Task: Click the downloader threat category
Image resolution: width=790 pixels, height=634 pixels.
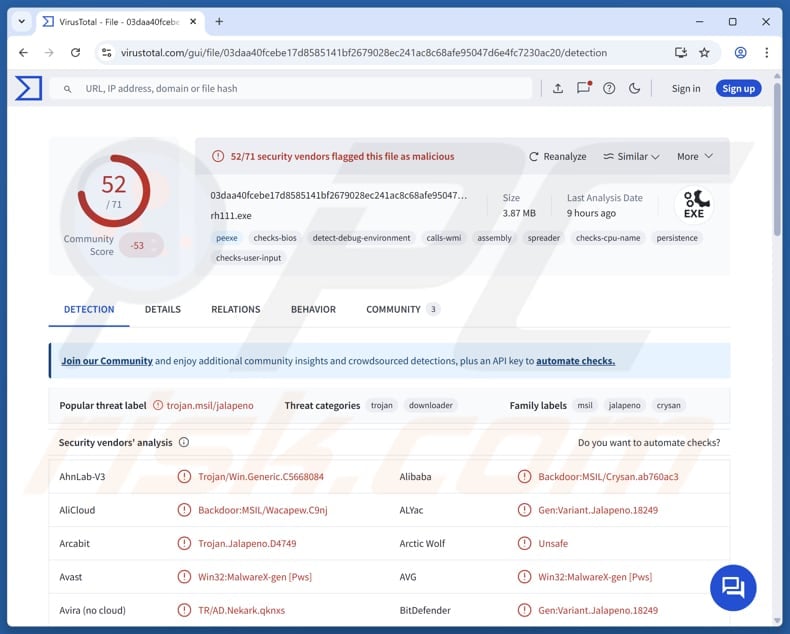Action: [x=431, y=405]
